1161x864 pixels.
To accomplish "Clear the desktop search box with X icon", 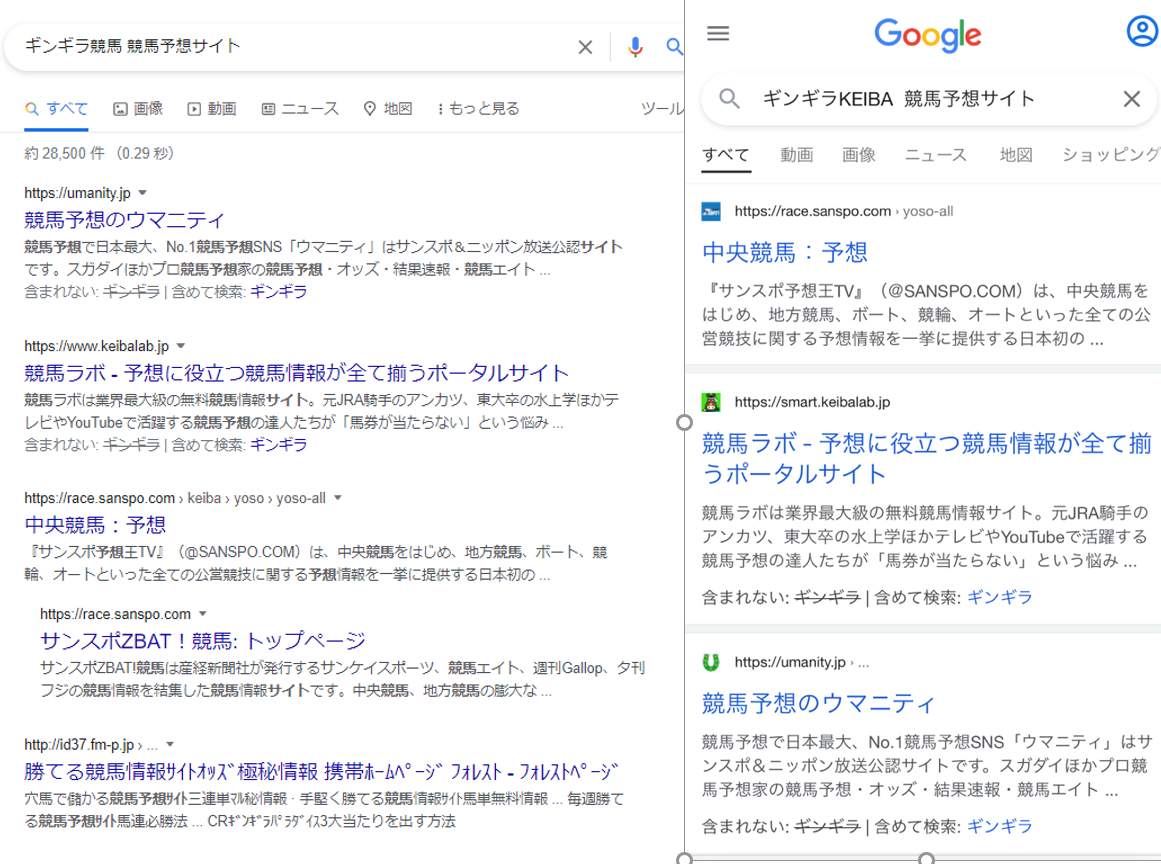I will pos(585,47).
